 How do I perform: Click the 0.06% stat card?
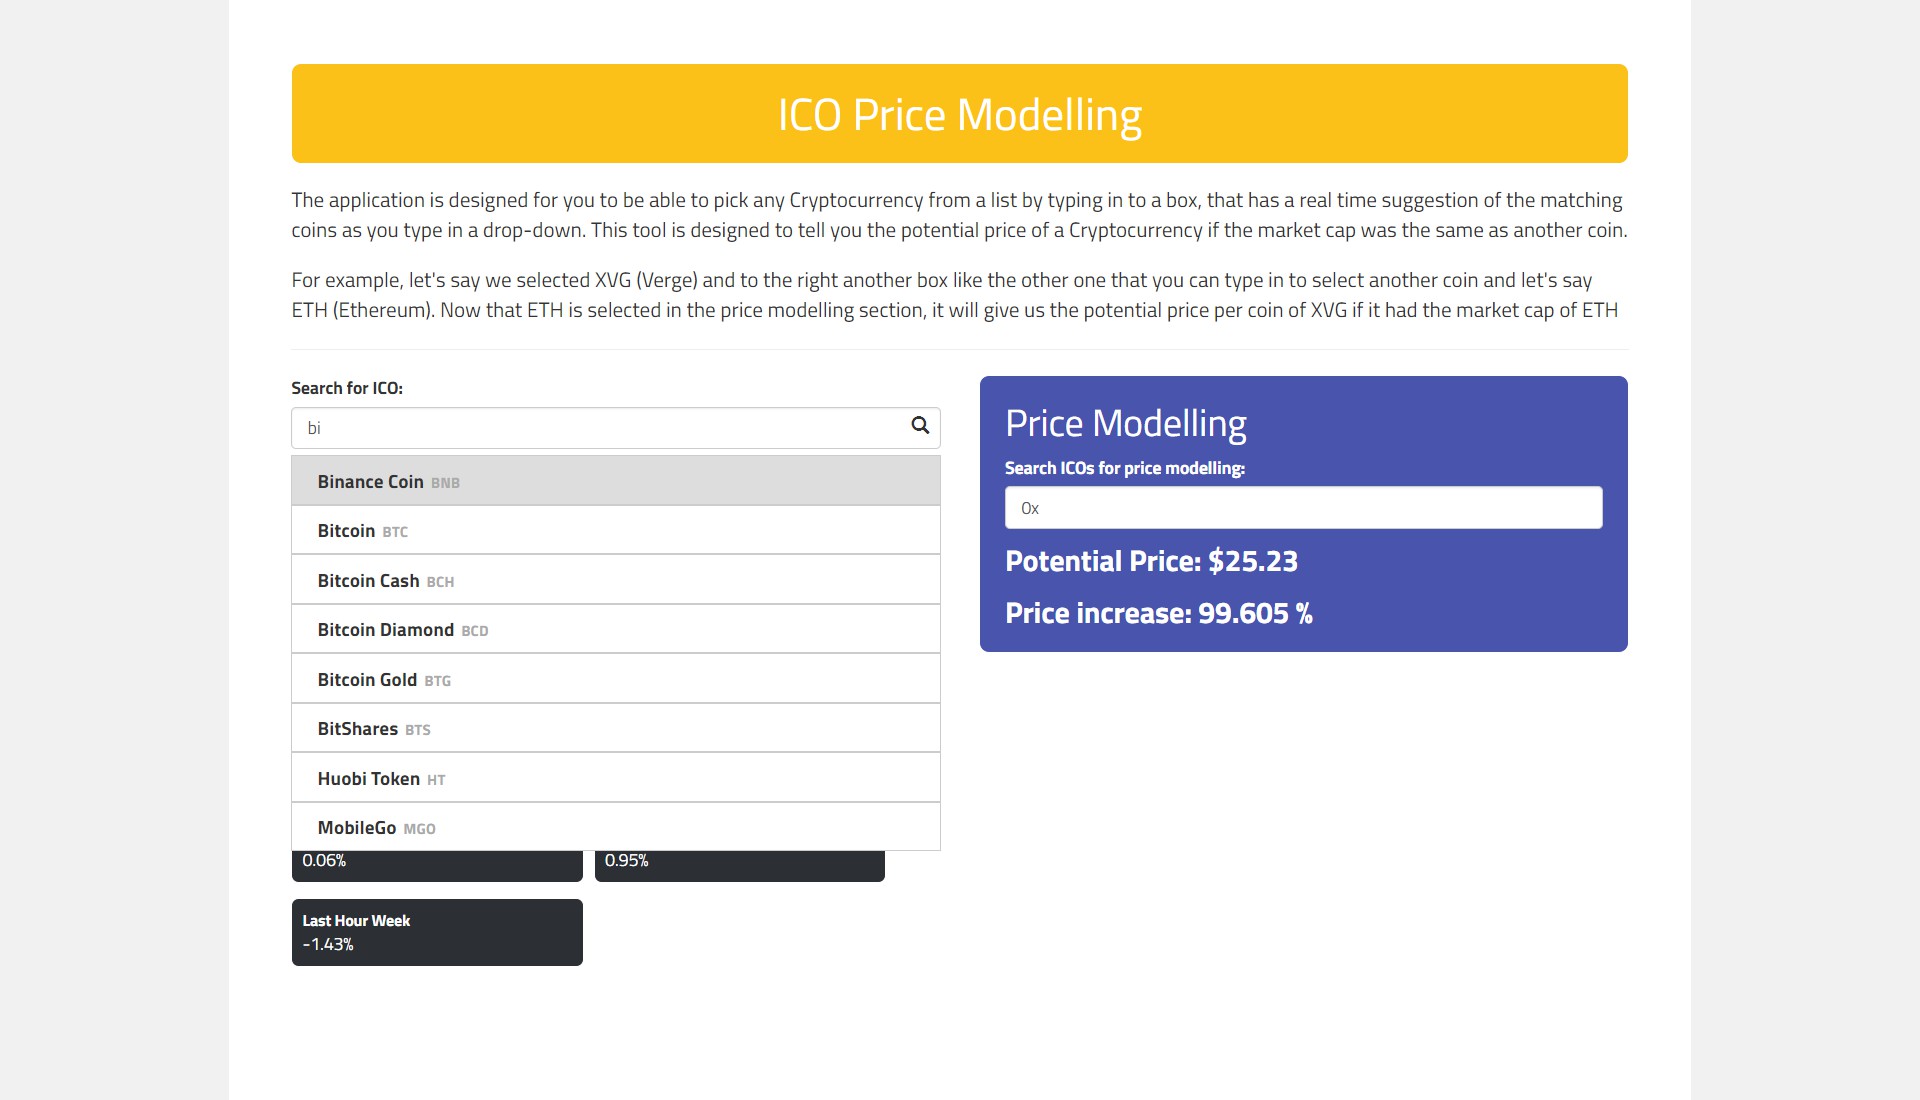pyautogui.click(x=437, y=865)
